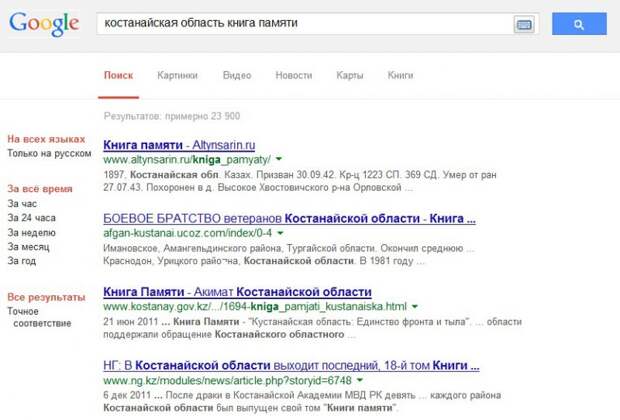Click the Google logo
This screenshot has width=620, height=420.
[44, 24]
